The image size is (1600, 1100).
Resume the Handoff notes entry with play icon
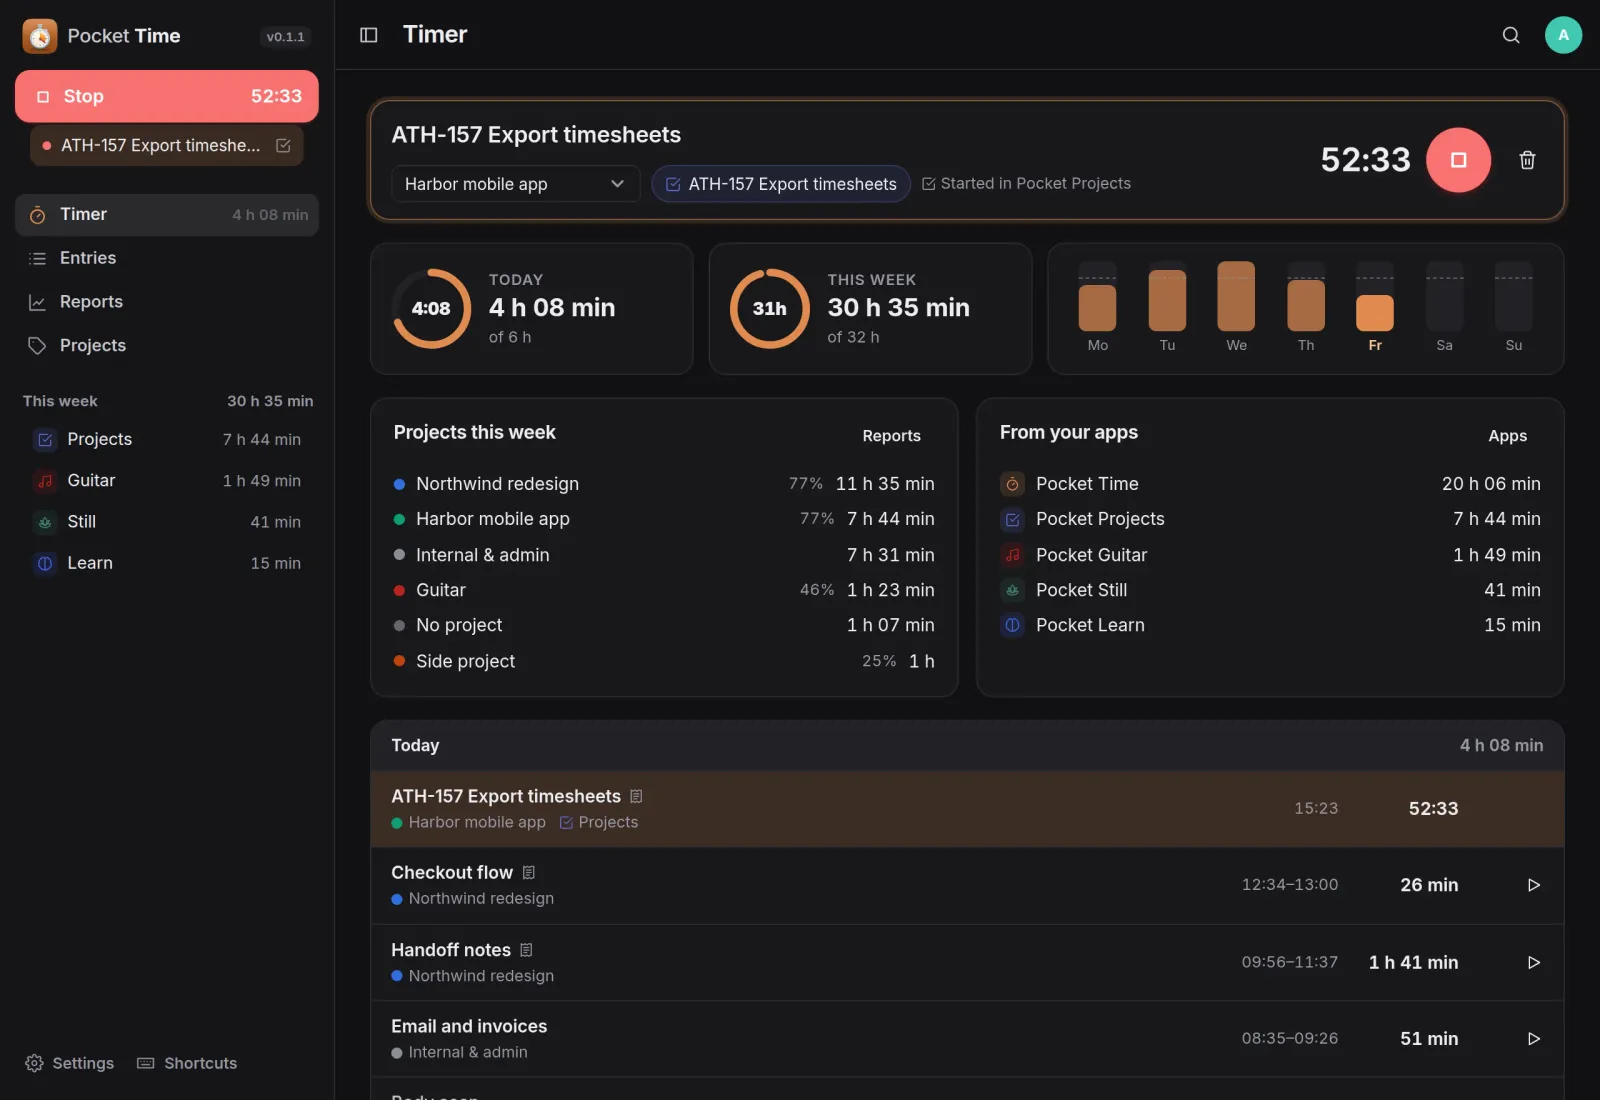[x=1534, y=962]
